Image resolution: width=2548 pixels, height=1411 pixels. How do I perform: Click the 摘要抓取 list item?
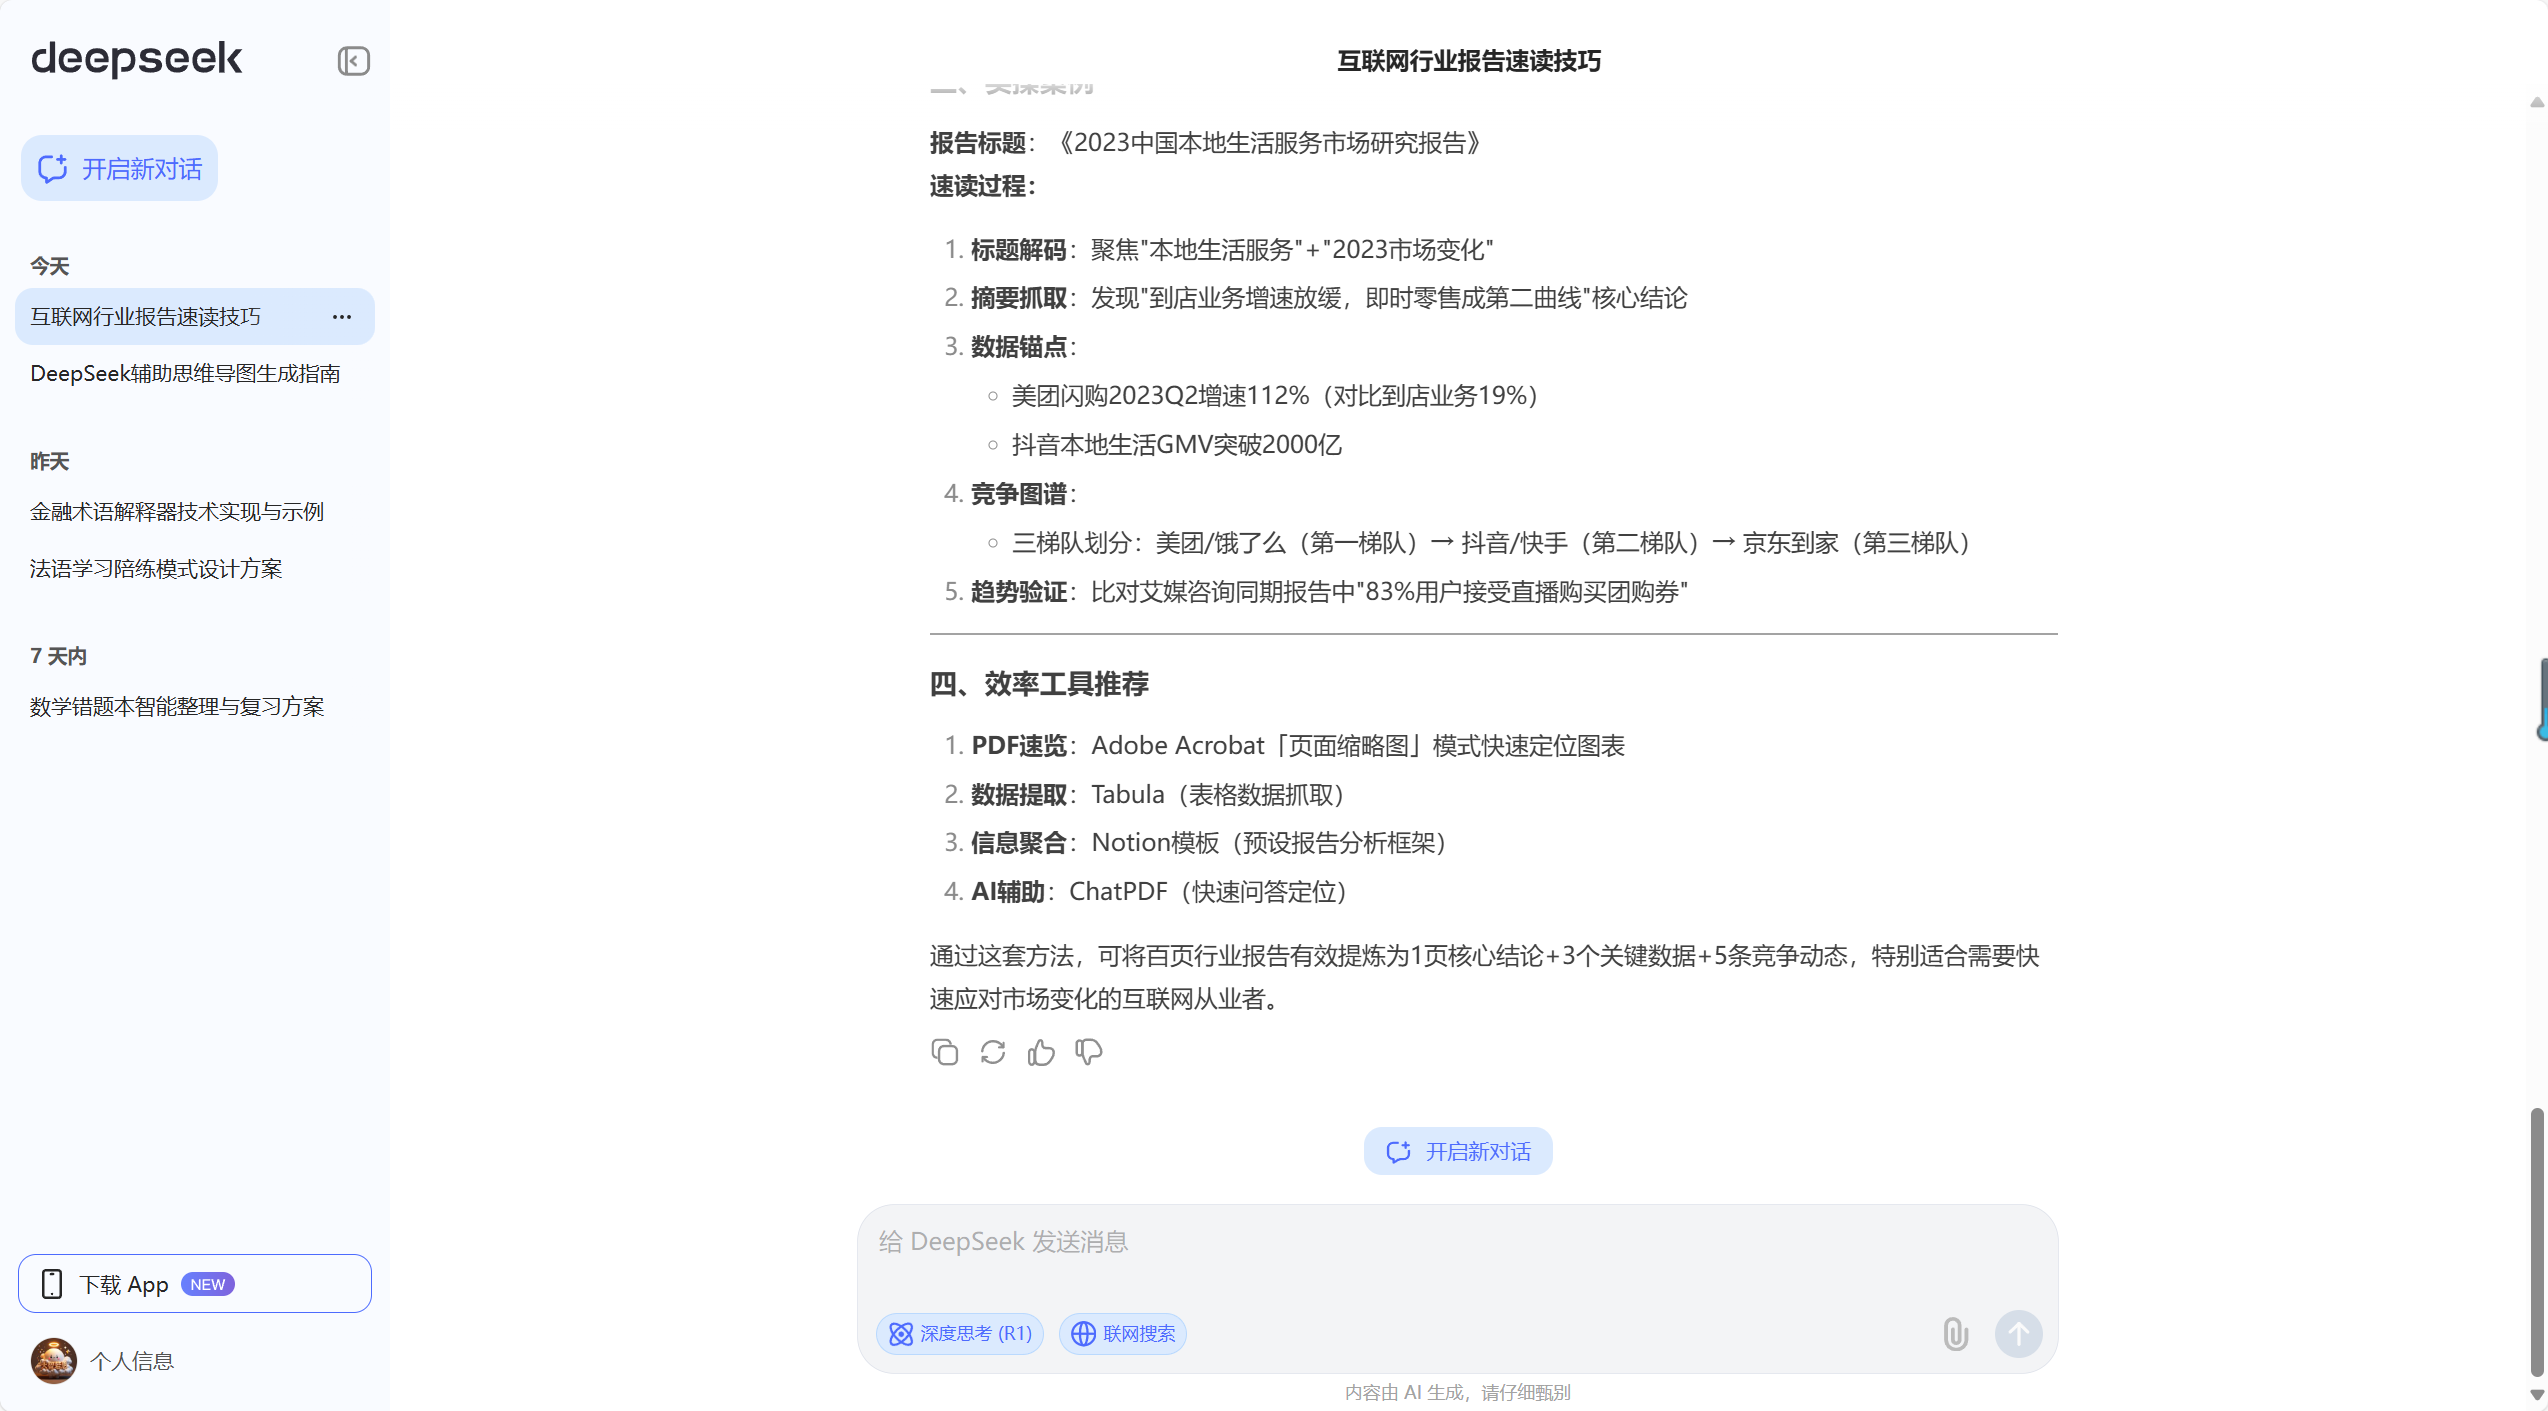pos(1329,299)
